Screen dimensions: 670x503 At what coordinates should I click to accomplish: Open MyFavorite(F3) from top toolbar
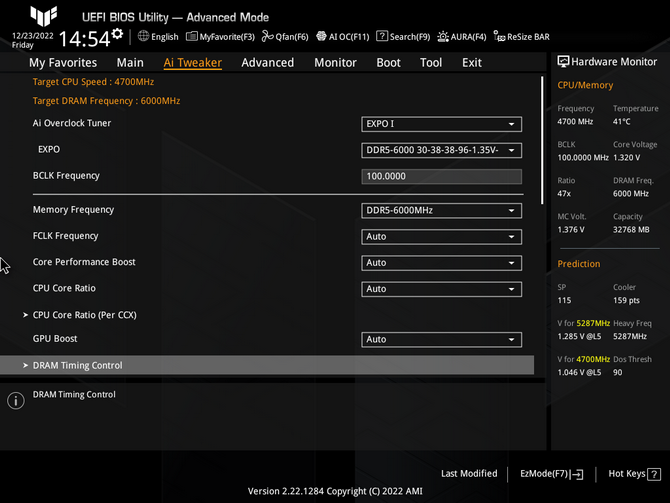pyautogui.click(x=220, y=37)
